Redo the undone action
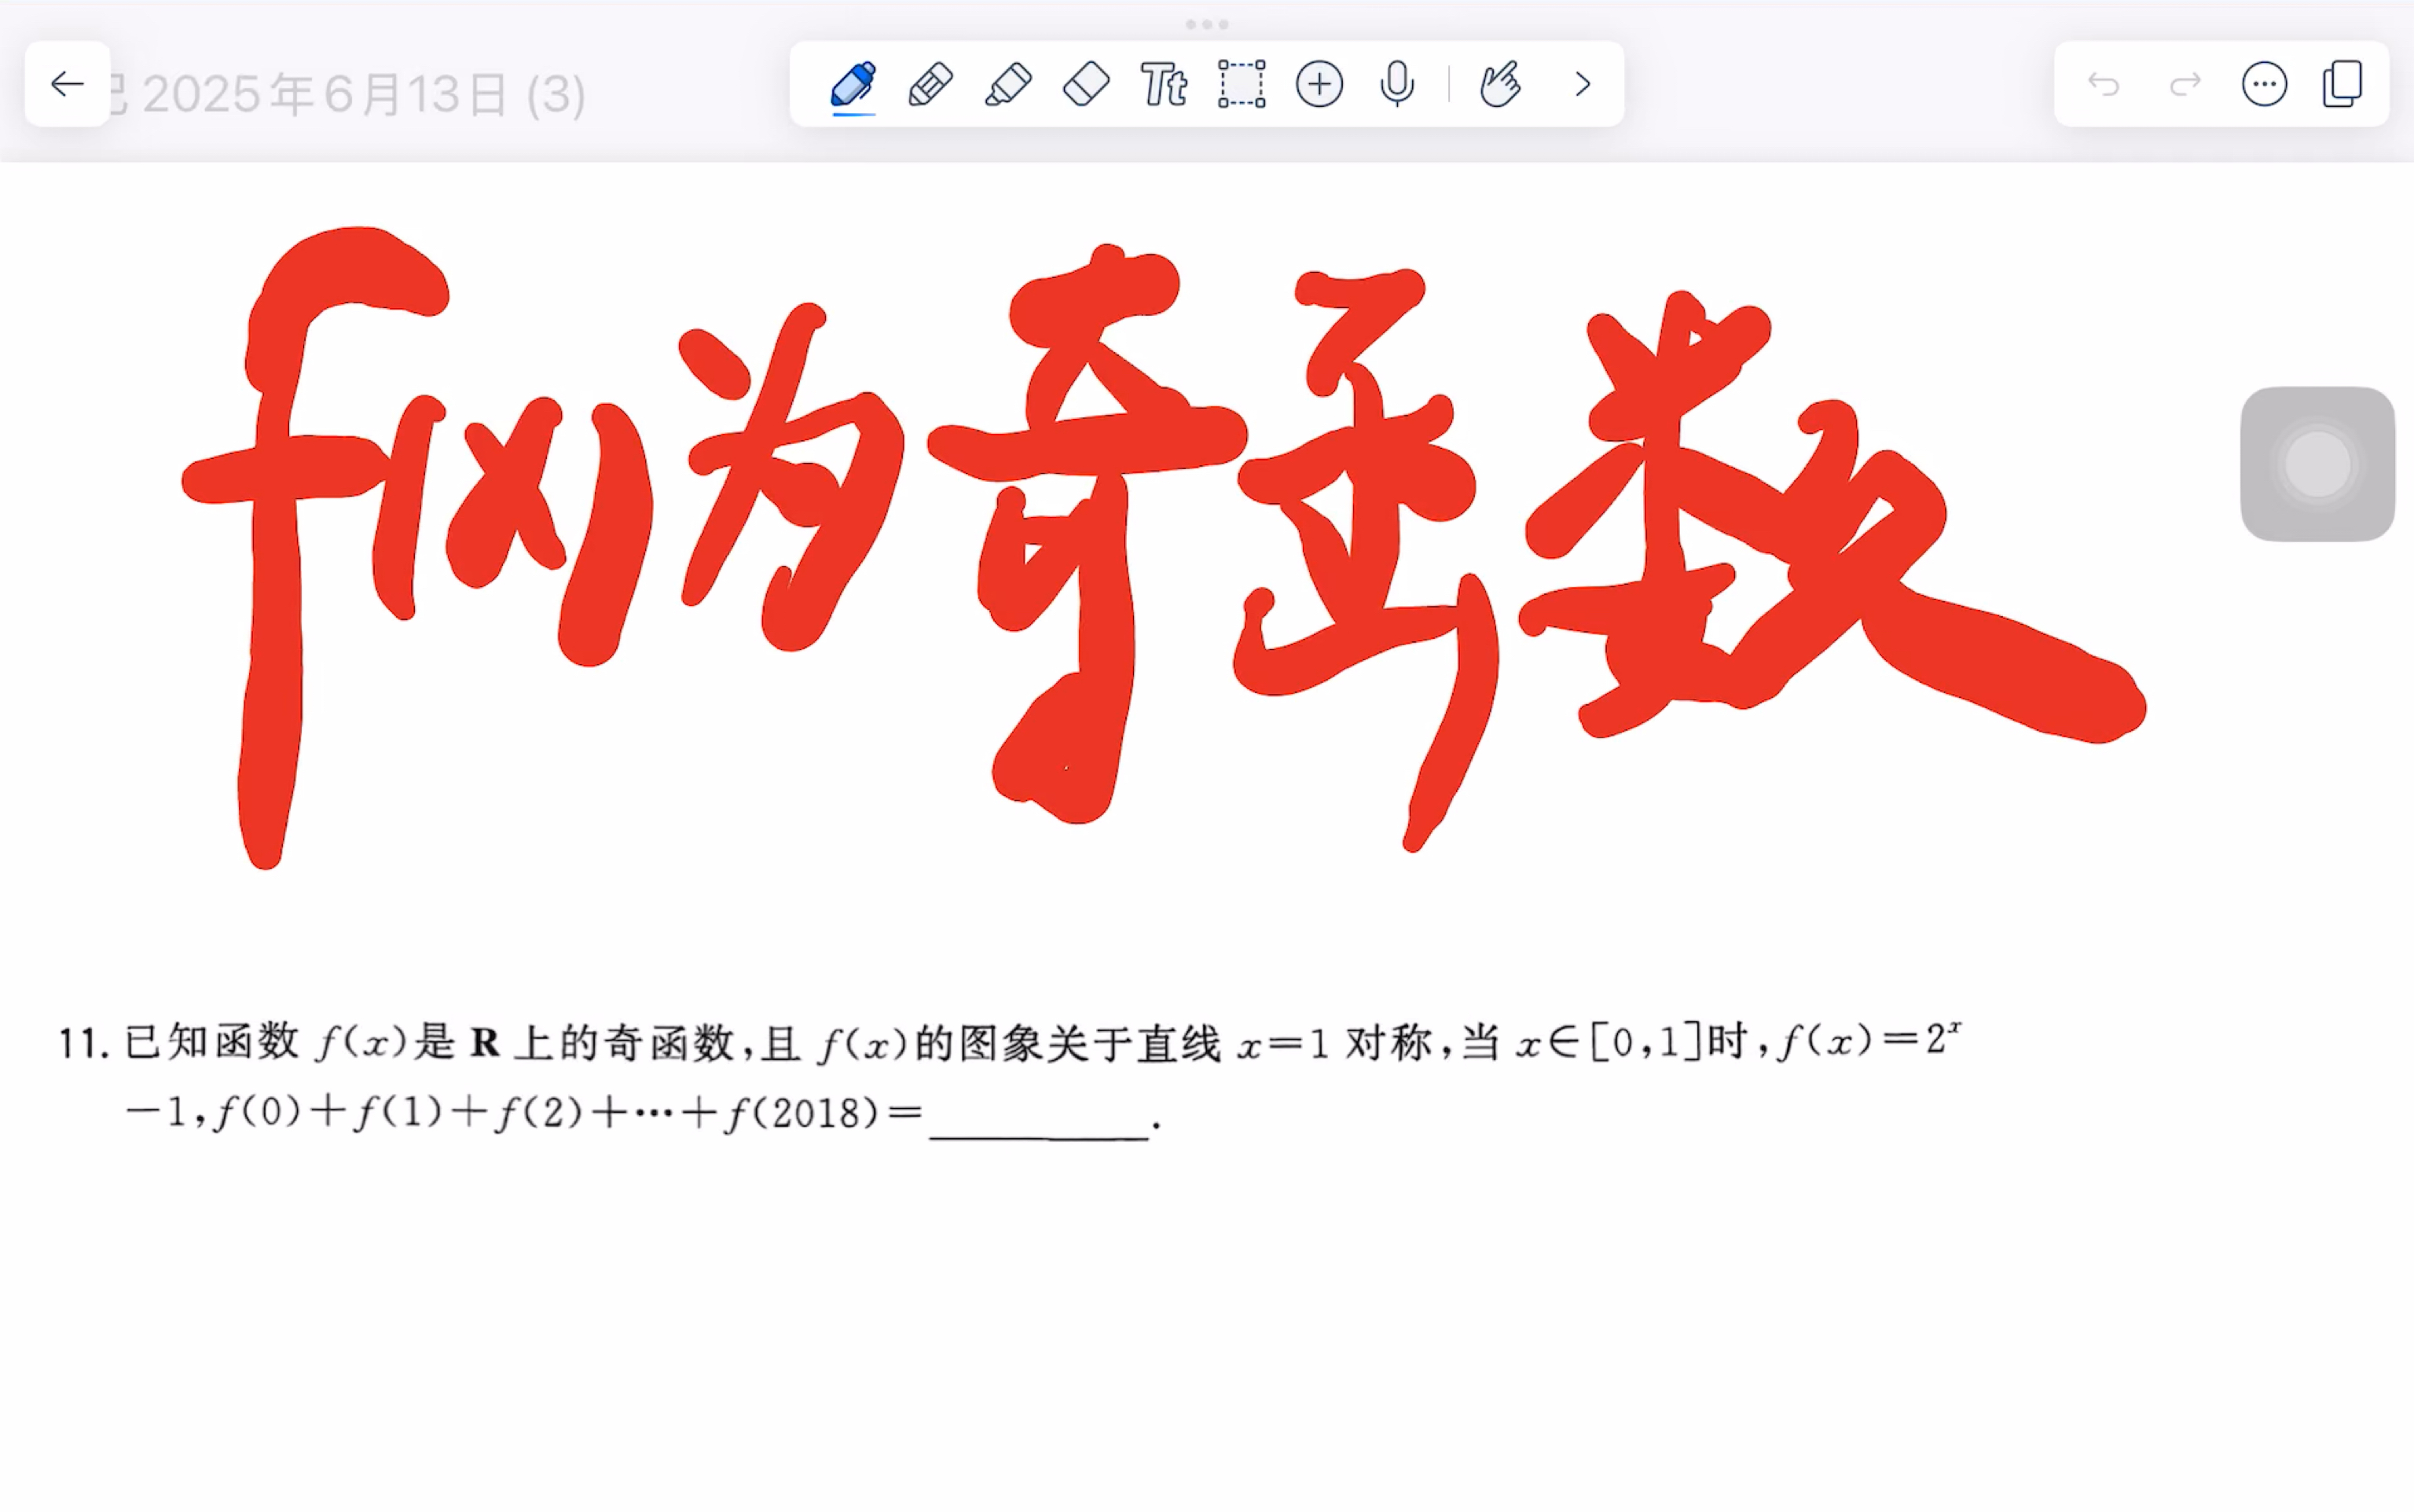Screen dimensions: 2414x1512 coord(2184,84)
